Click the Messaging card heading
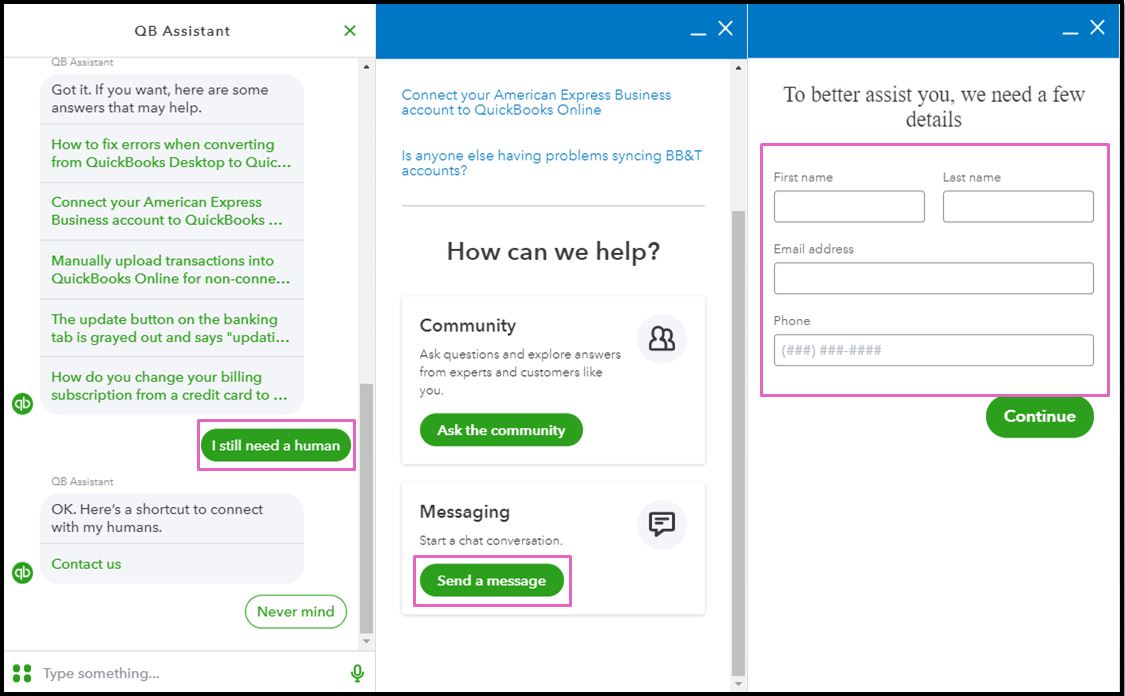The image size is (1125, 696). [465, 512]
